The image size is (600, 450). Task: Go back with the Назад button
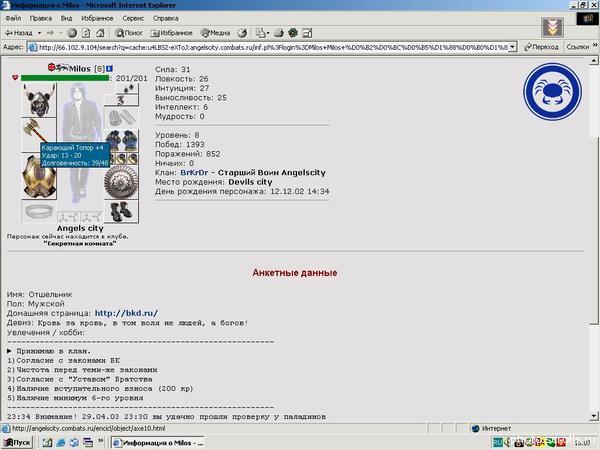(18, 33)
